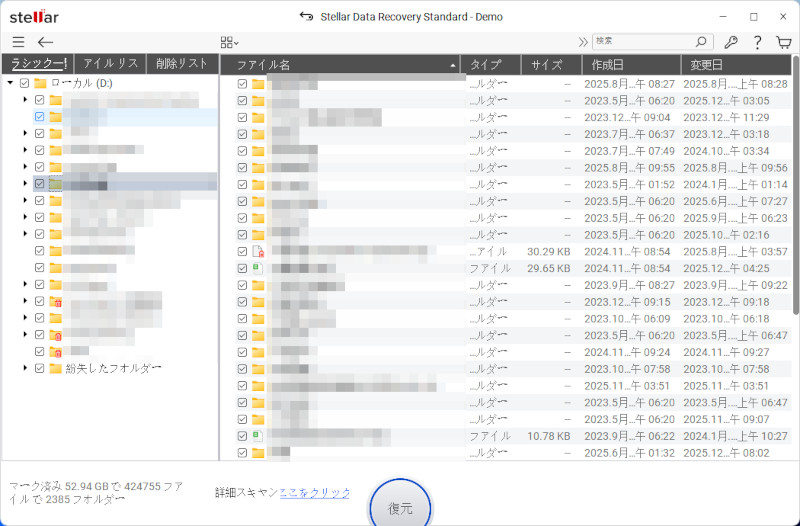This screenshot has width=800, height=526.
Task: Toggle checkbox for row created 2025.8月 08:27
Action: click(242, 84)
